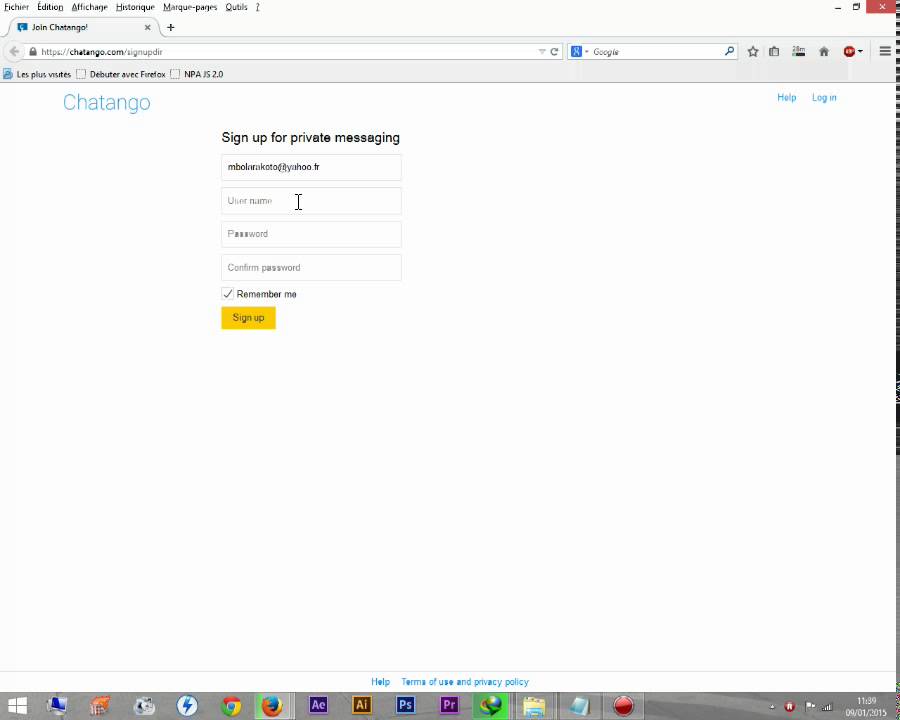Image resolution: width=900 pixels, height=720 pixels.
Task: Open the Firefox hamburger menu
Action: (x=884, y=51)
